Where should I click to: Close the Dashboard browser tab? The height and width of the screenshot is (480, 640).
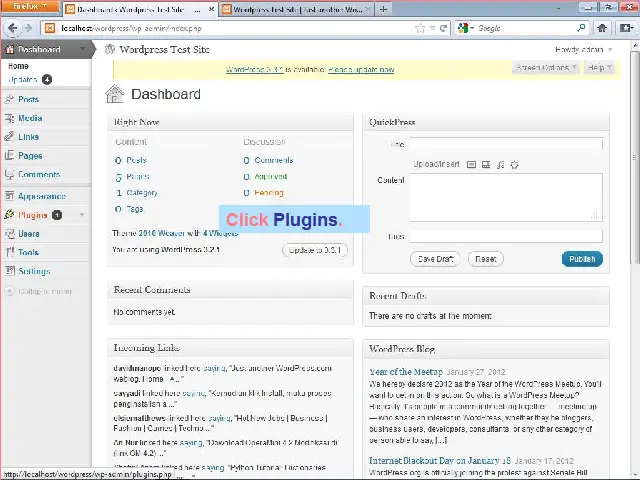211,9
